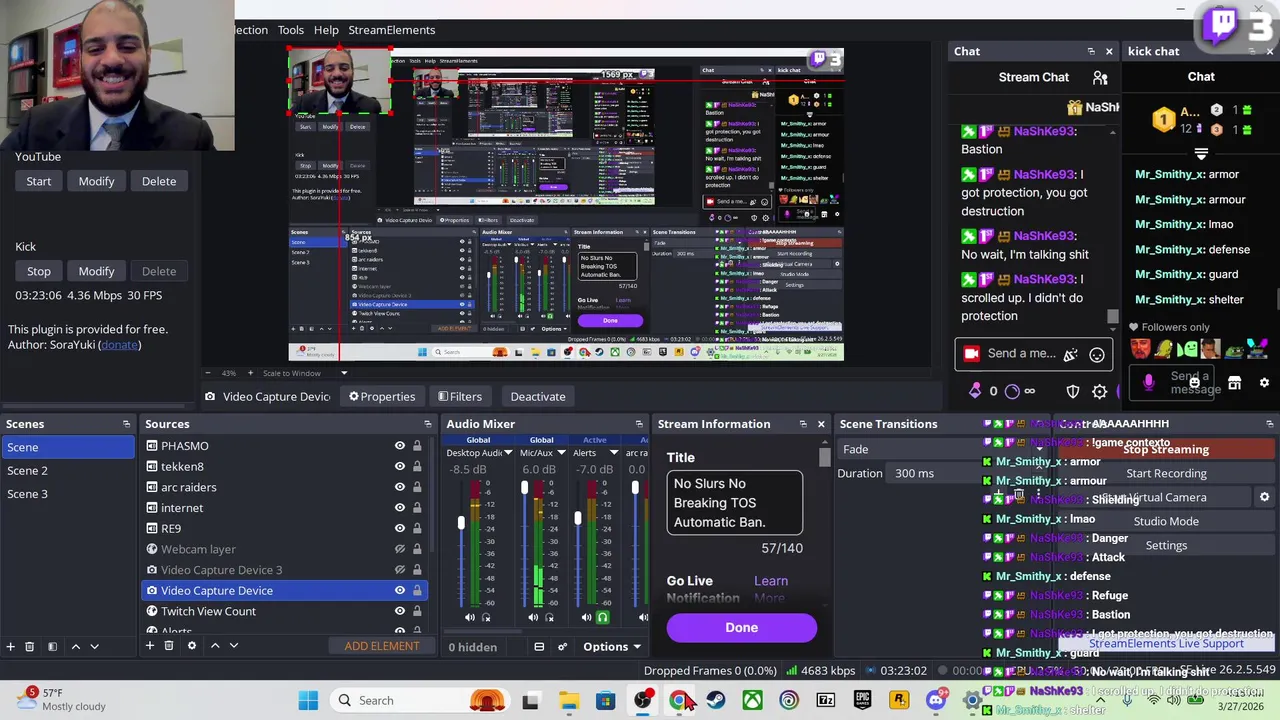
Task: Hide the tekken8 source
Action: click(x=399, y=467)
